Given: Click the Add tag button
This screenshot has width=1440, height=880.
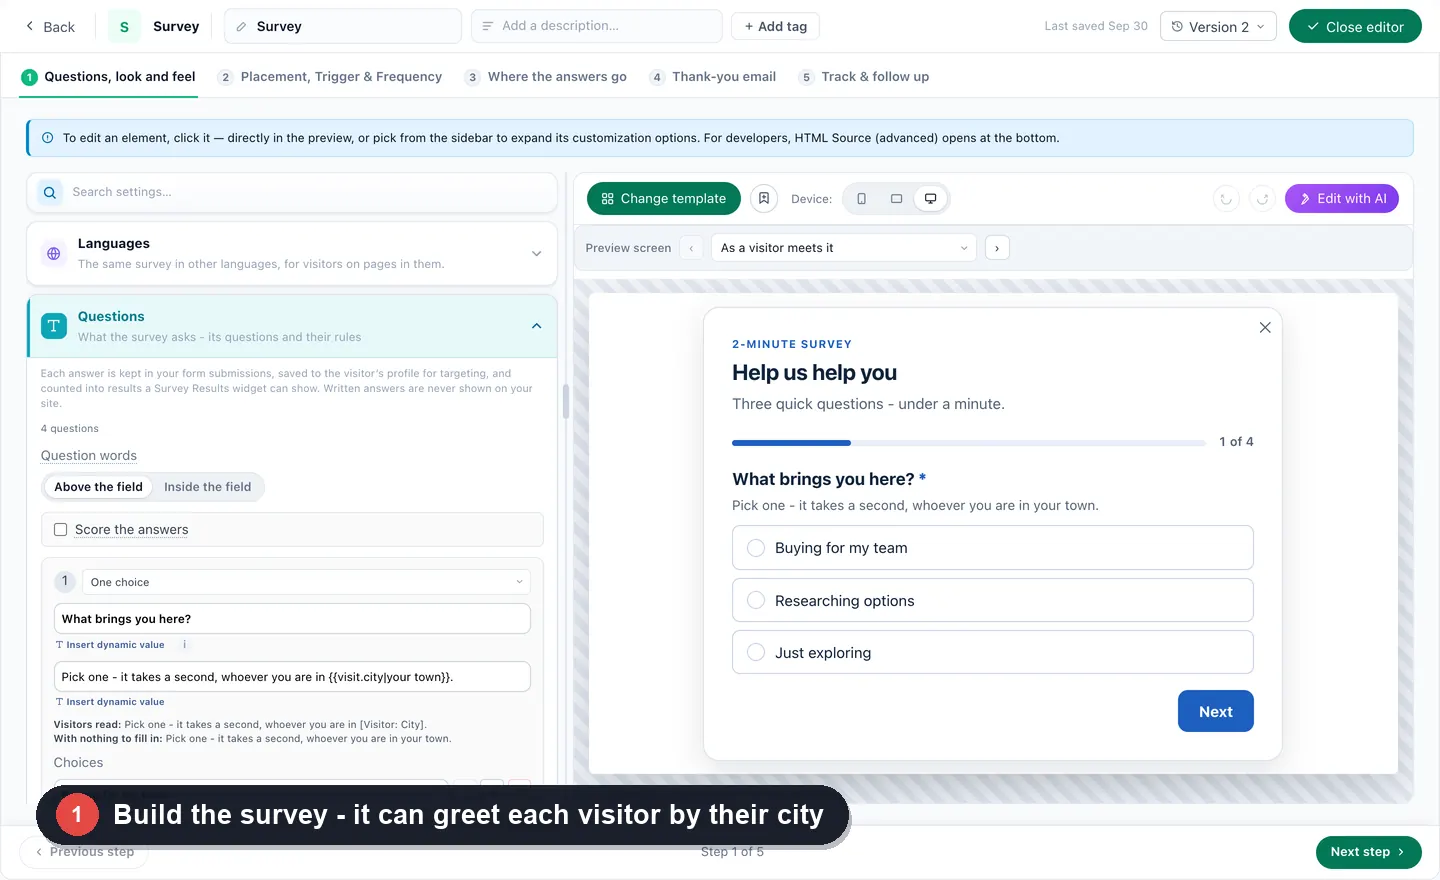Looking at the screenshot, I should [776, 26].
